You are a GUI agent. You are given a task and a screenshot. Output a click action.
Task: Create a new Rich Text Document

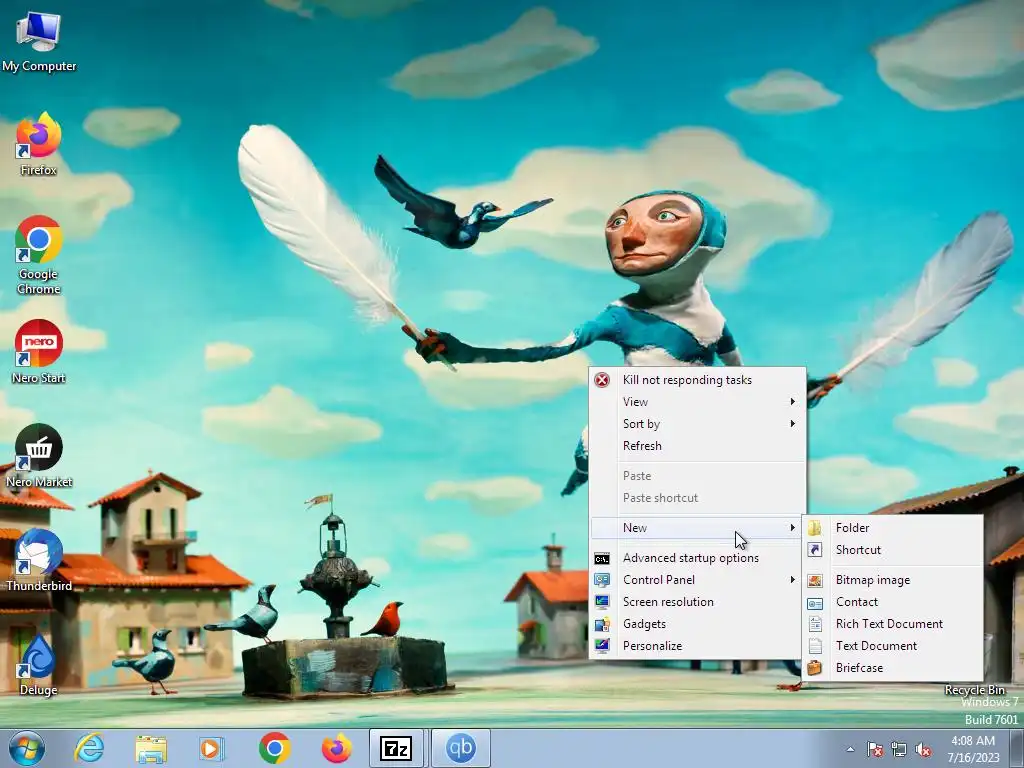tap(892, 624)
